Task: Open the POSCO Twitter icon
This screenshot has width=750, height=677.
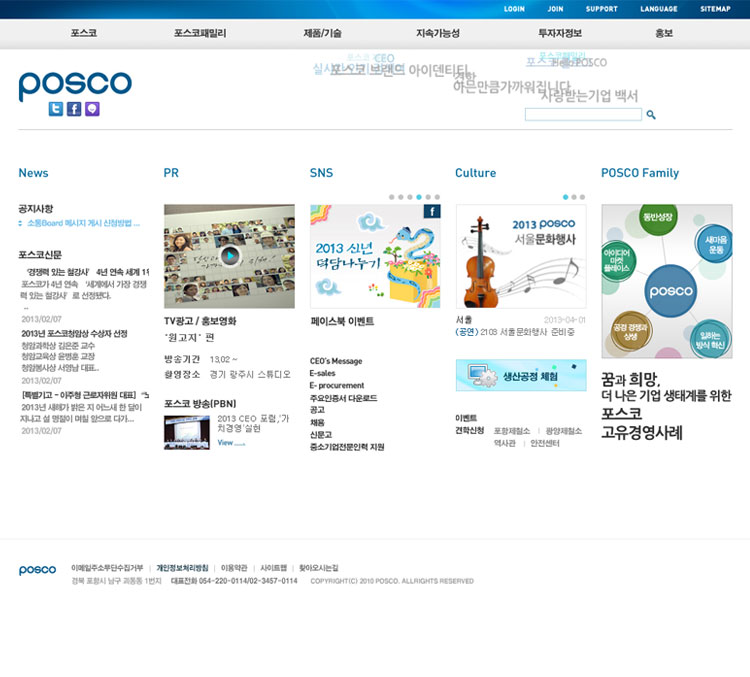Action: click(55, 109)
